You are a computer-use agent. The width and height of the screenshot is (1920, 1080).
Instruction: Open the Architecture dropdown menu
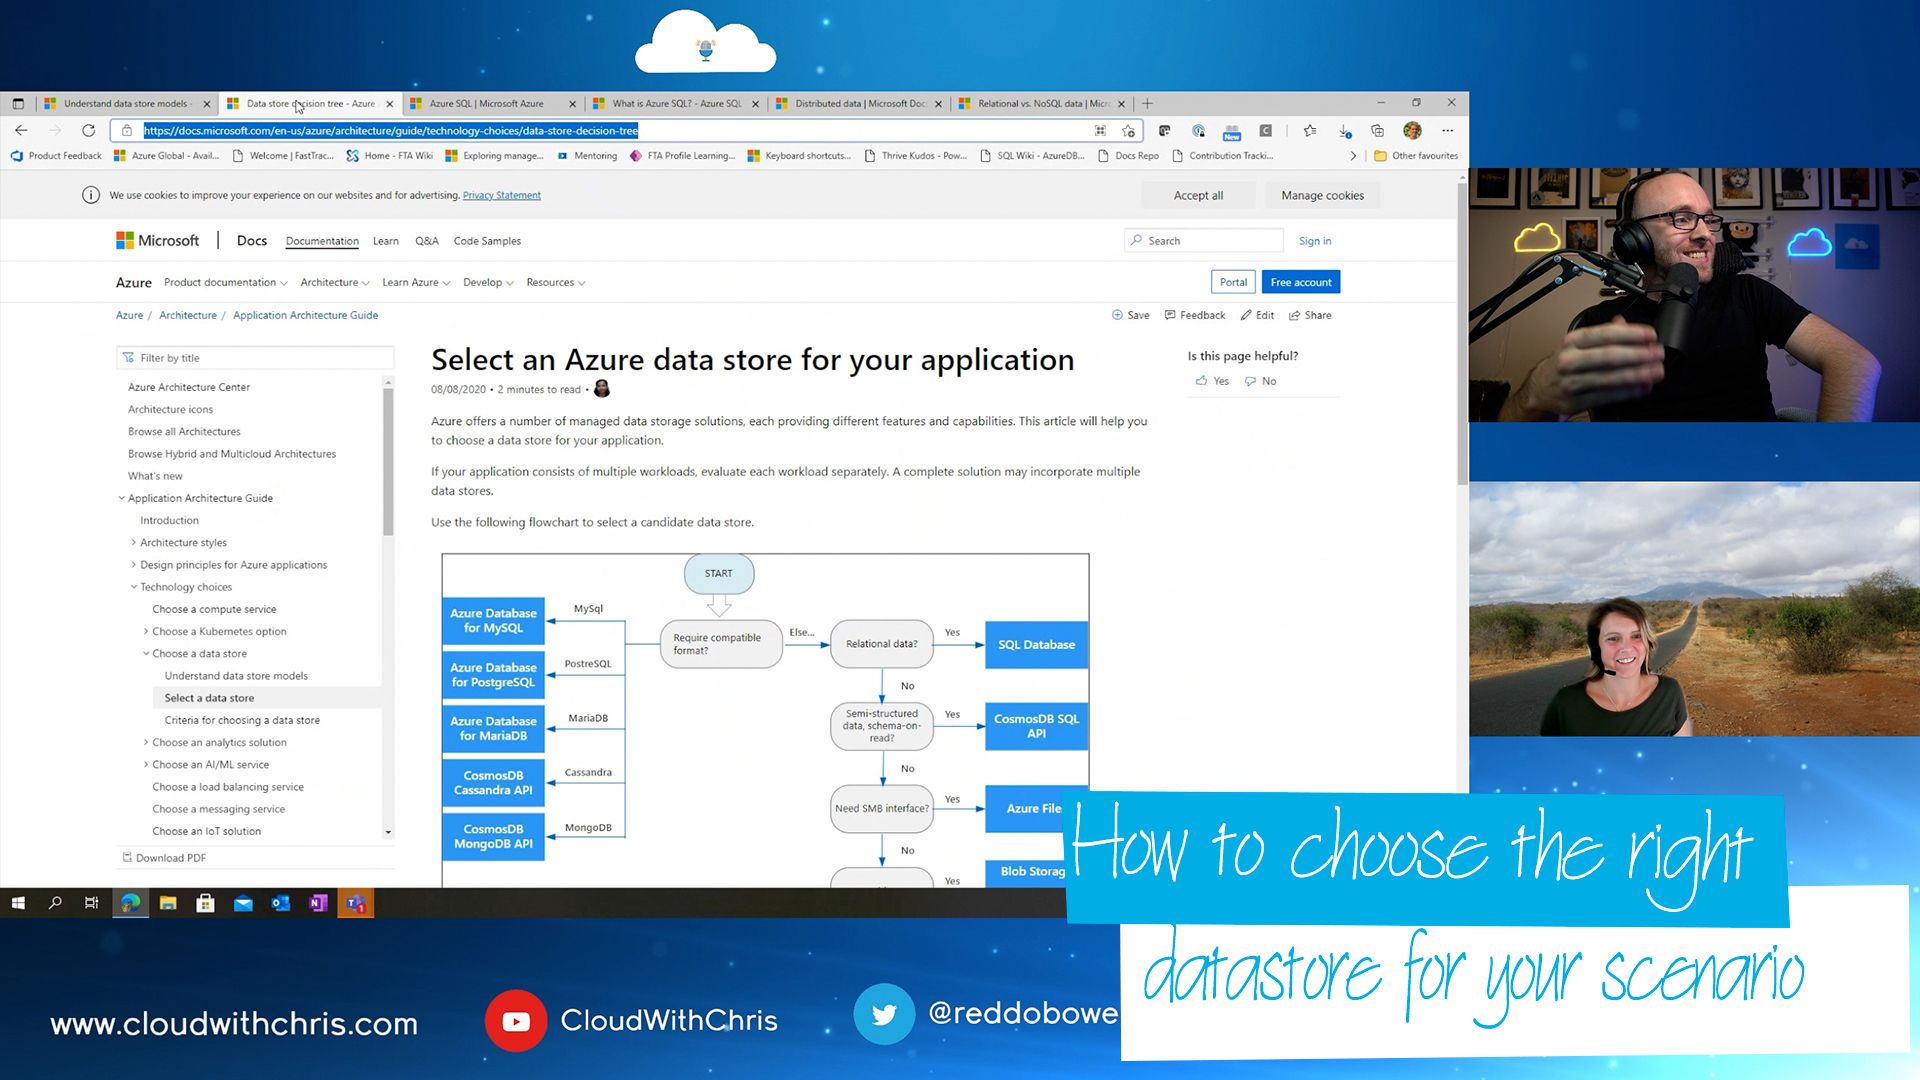coord(332,282)
